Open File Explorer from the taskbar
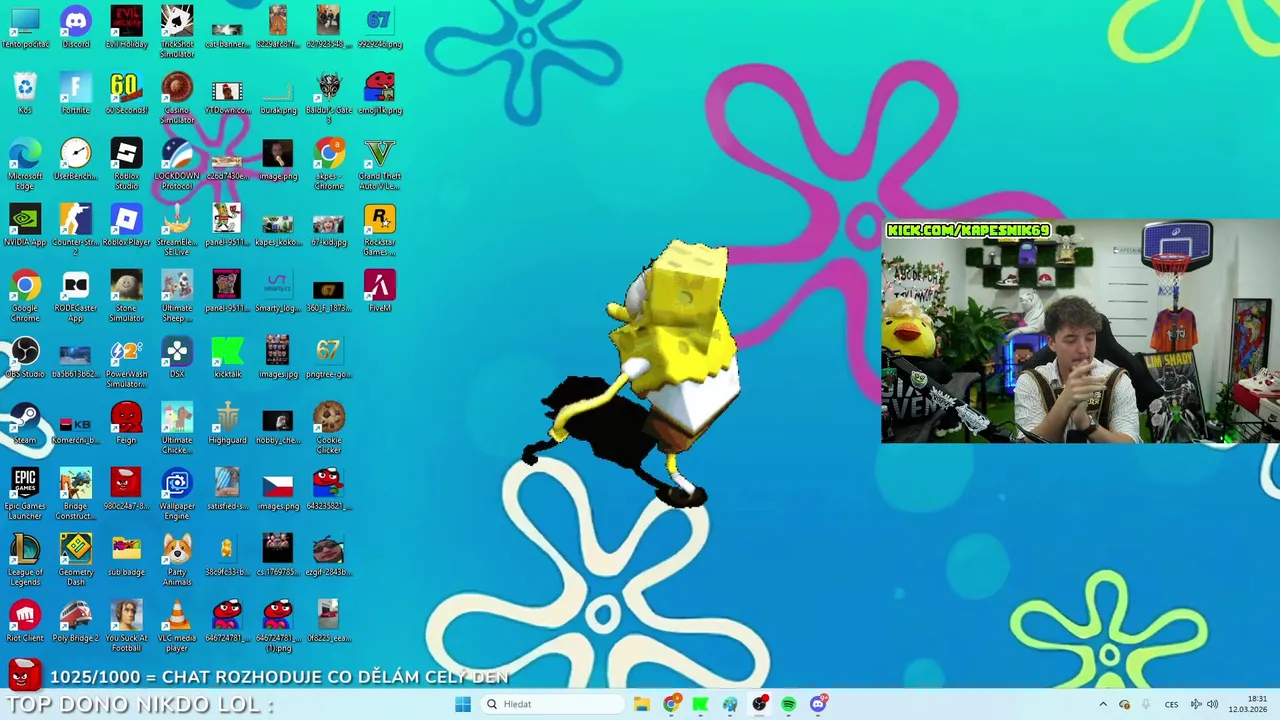The height and width of the screenshot is (720, 1280). click(x=642, y=704)
